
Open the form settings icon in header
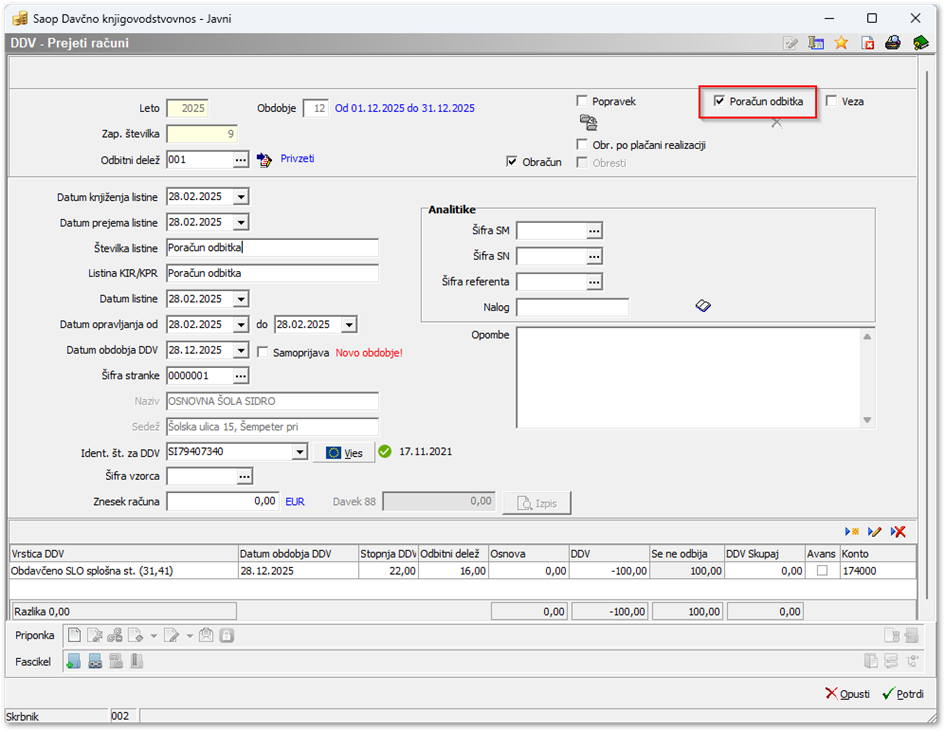pos(816,43)
